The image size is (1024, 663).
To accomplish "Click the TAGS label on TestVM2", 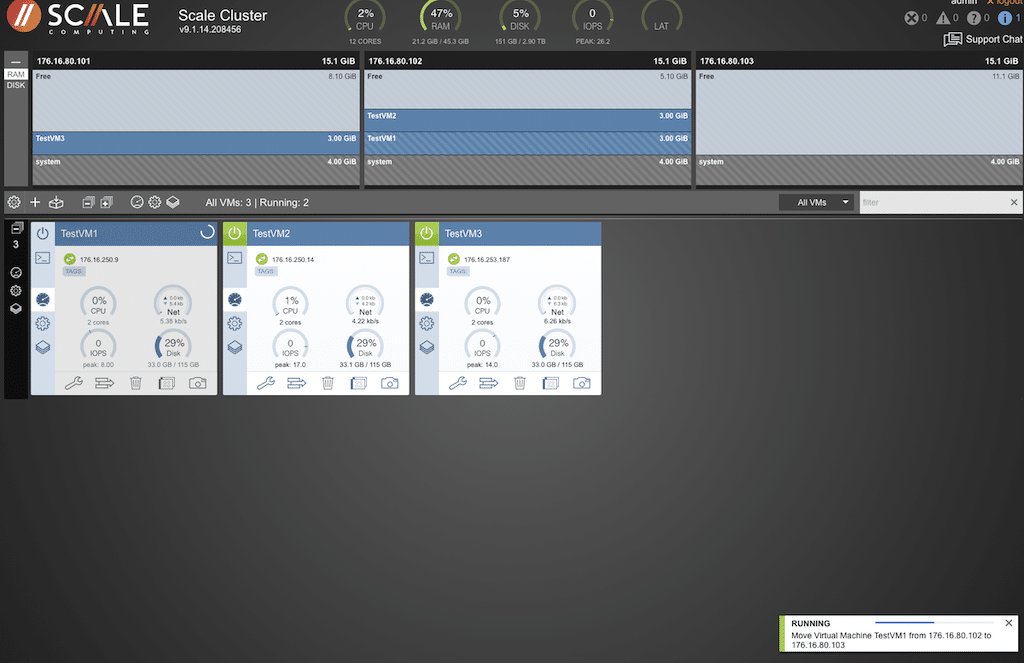I will pos(266,271).
